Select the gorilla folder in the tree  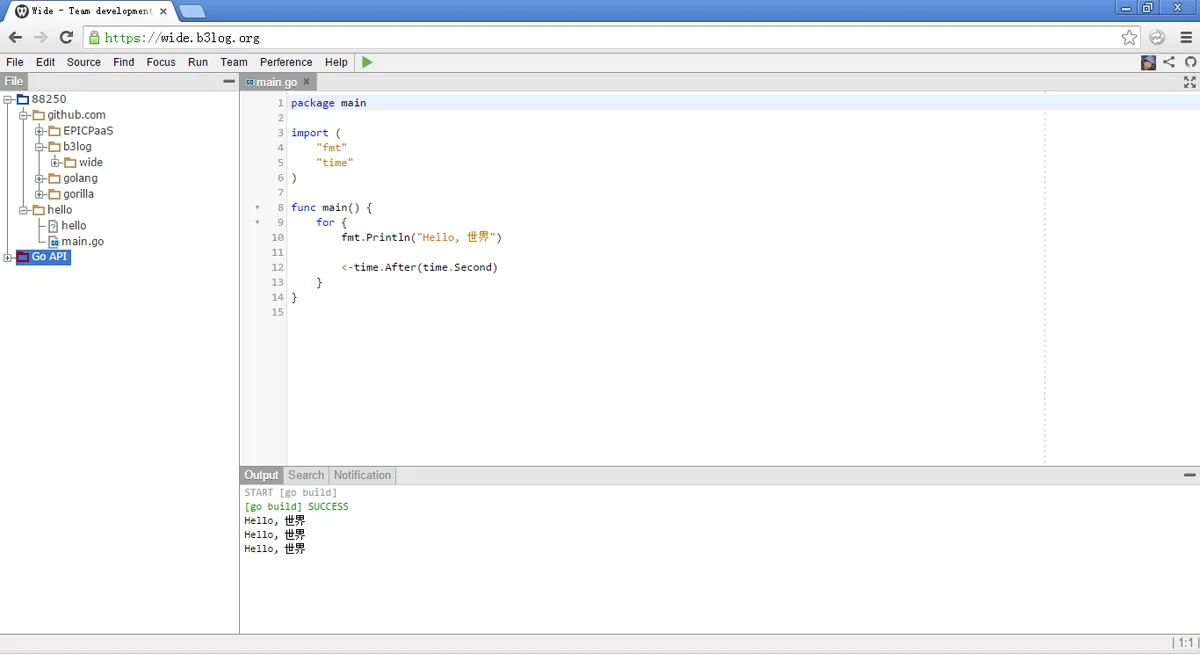point(78,194)
